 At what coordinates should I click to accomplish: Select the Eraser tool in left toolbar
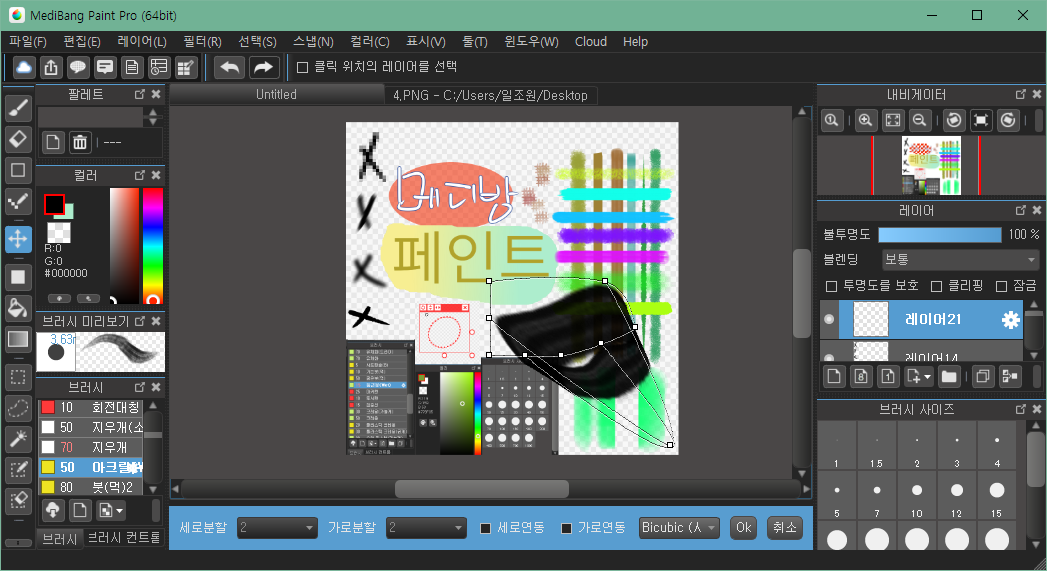click(x=18, y=139)
